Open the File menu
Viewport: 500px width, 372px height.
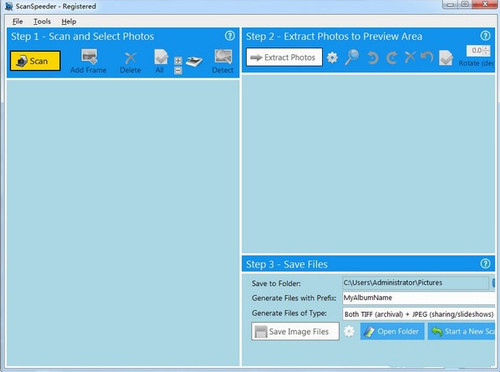[x=17, y=22]
